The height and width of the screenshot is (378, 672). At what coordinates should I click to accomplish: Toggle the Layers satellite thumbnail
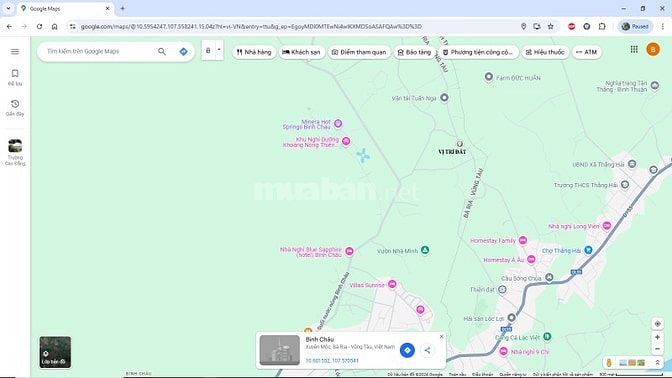(55, 352)
